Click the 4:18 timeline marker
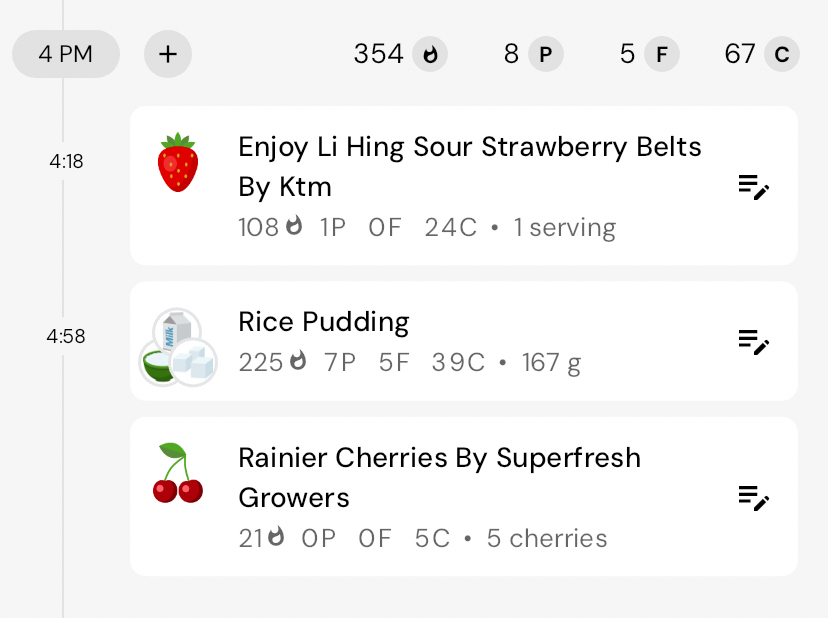Viewport: 828px width, 618px height. [66, 160]
